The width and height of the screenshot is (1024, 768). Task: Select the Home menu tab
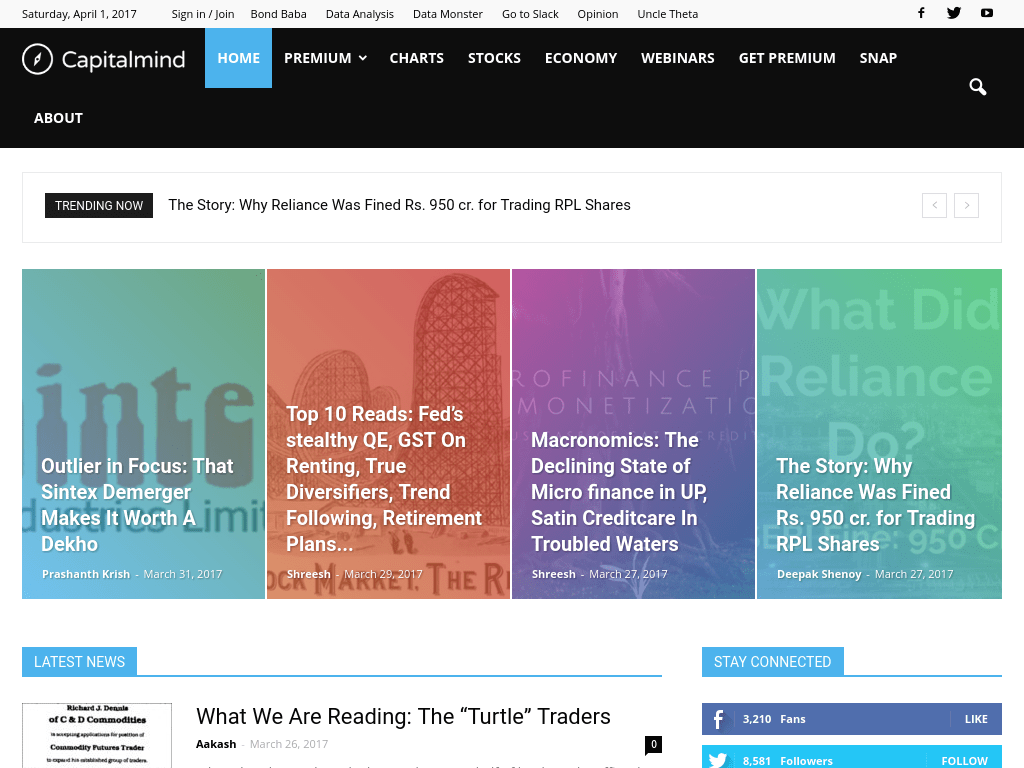(238, 58)
